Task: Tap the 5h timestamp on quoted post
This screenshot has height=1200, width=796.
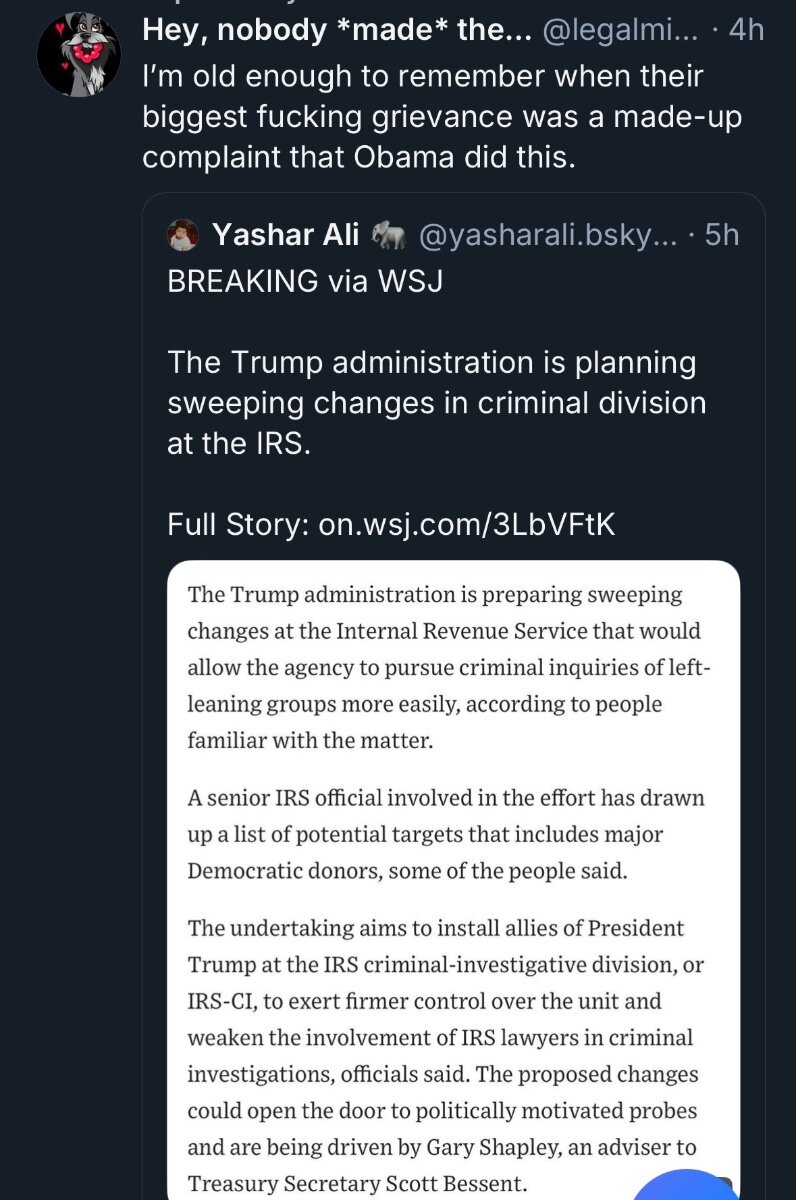Action: (x=722, y=236)
